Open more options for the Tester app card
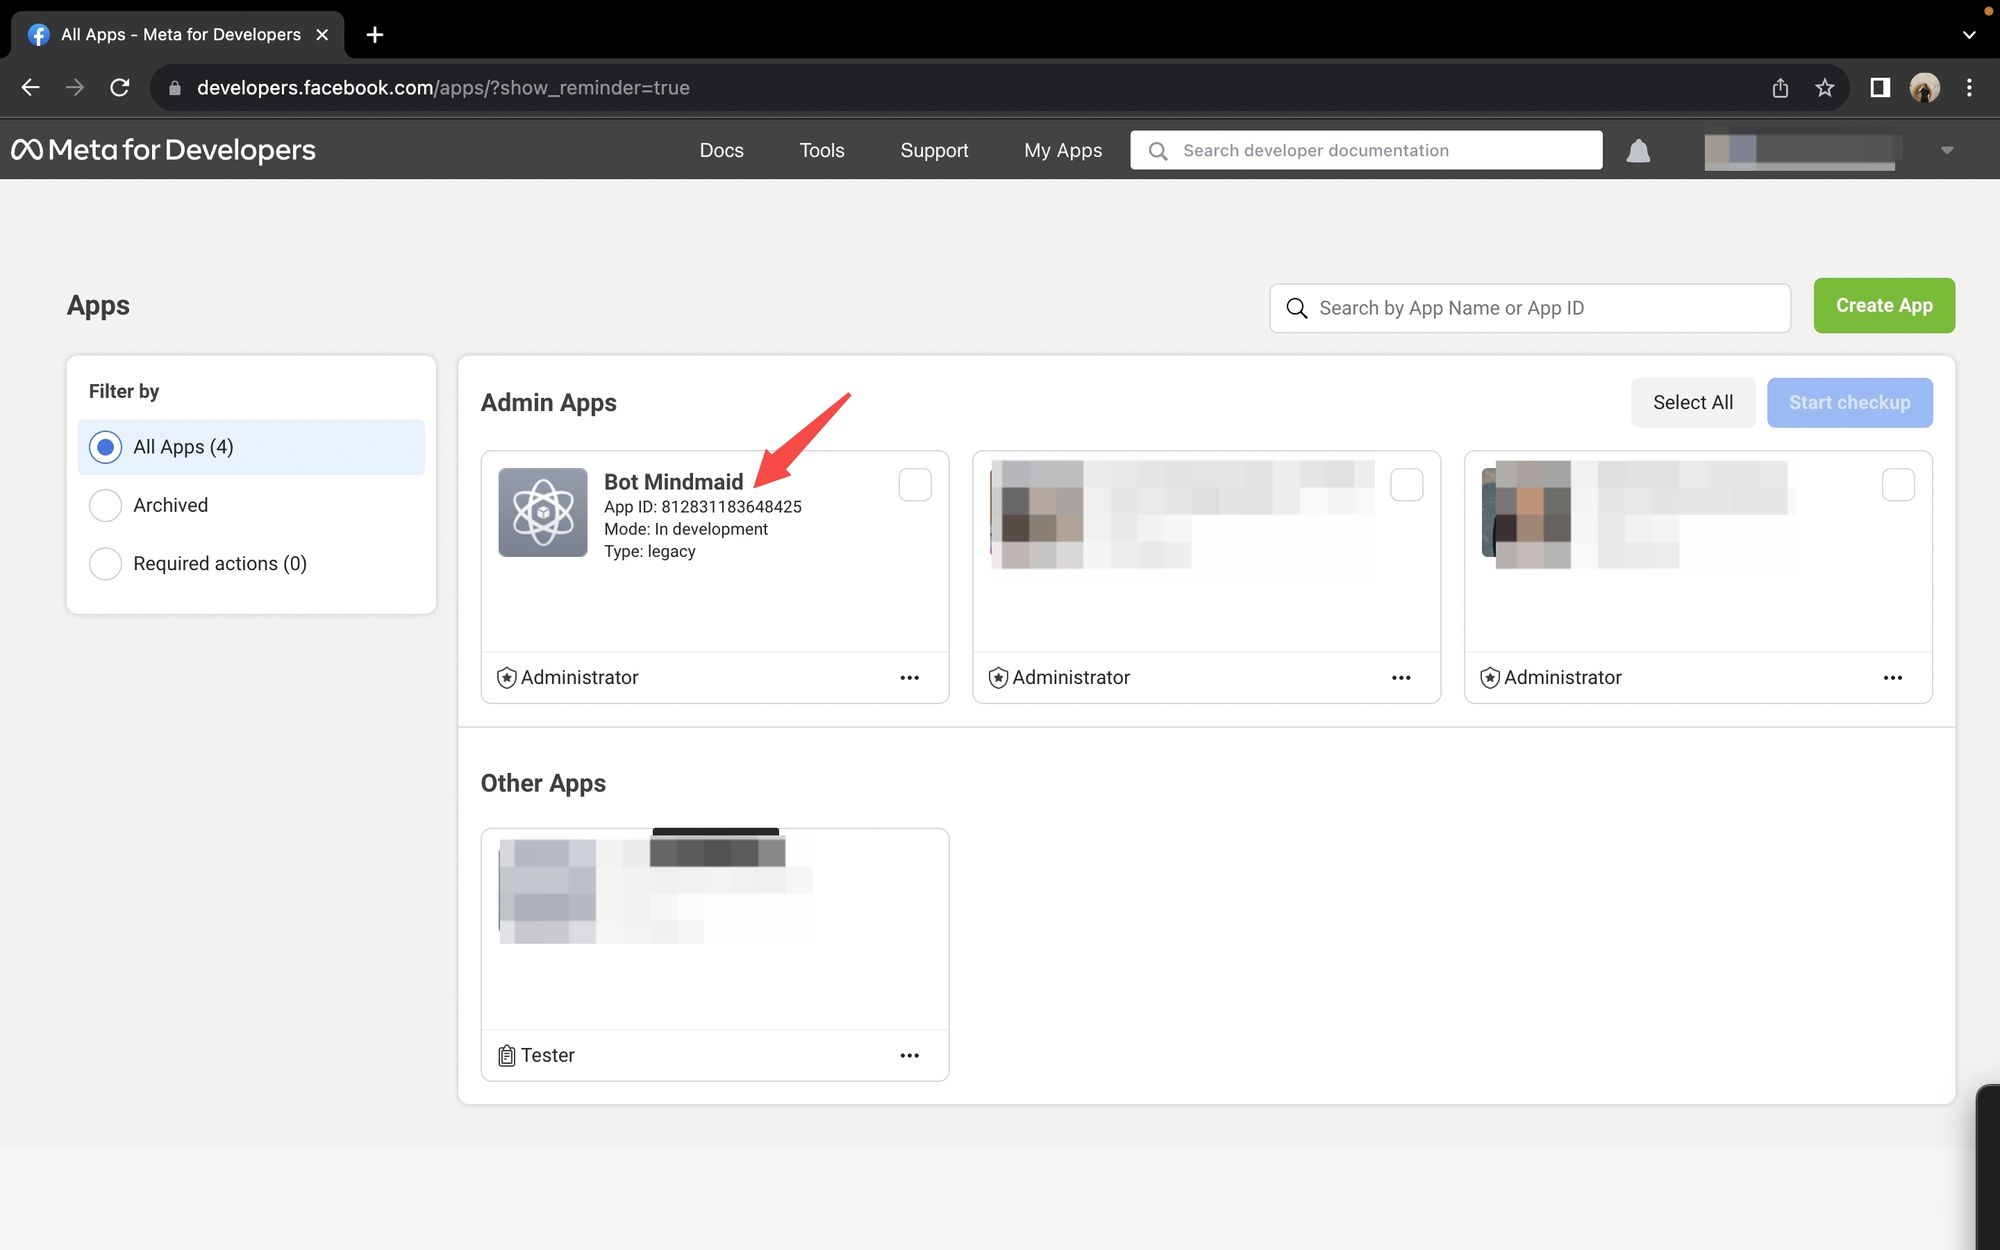The height and width of the screenshot is (1250, 2000). (x=909, y=1056)
